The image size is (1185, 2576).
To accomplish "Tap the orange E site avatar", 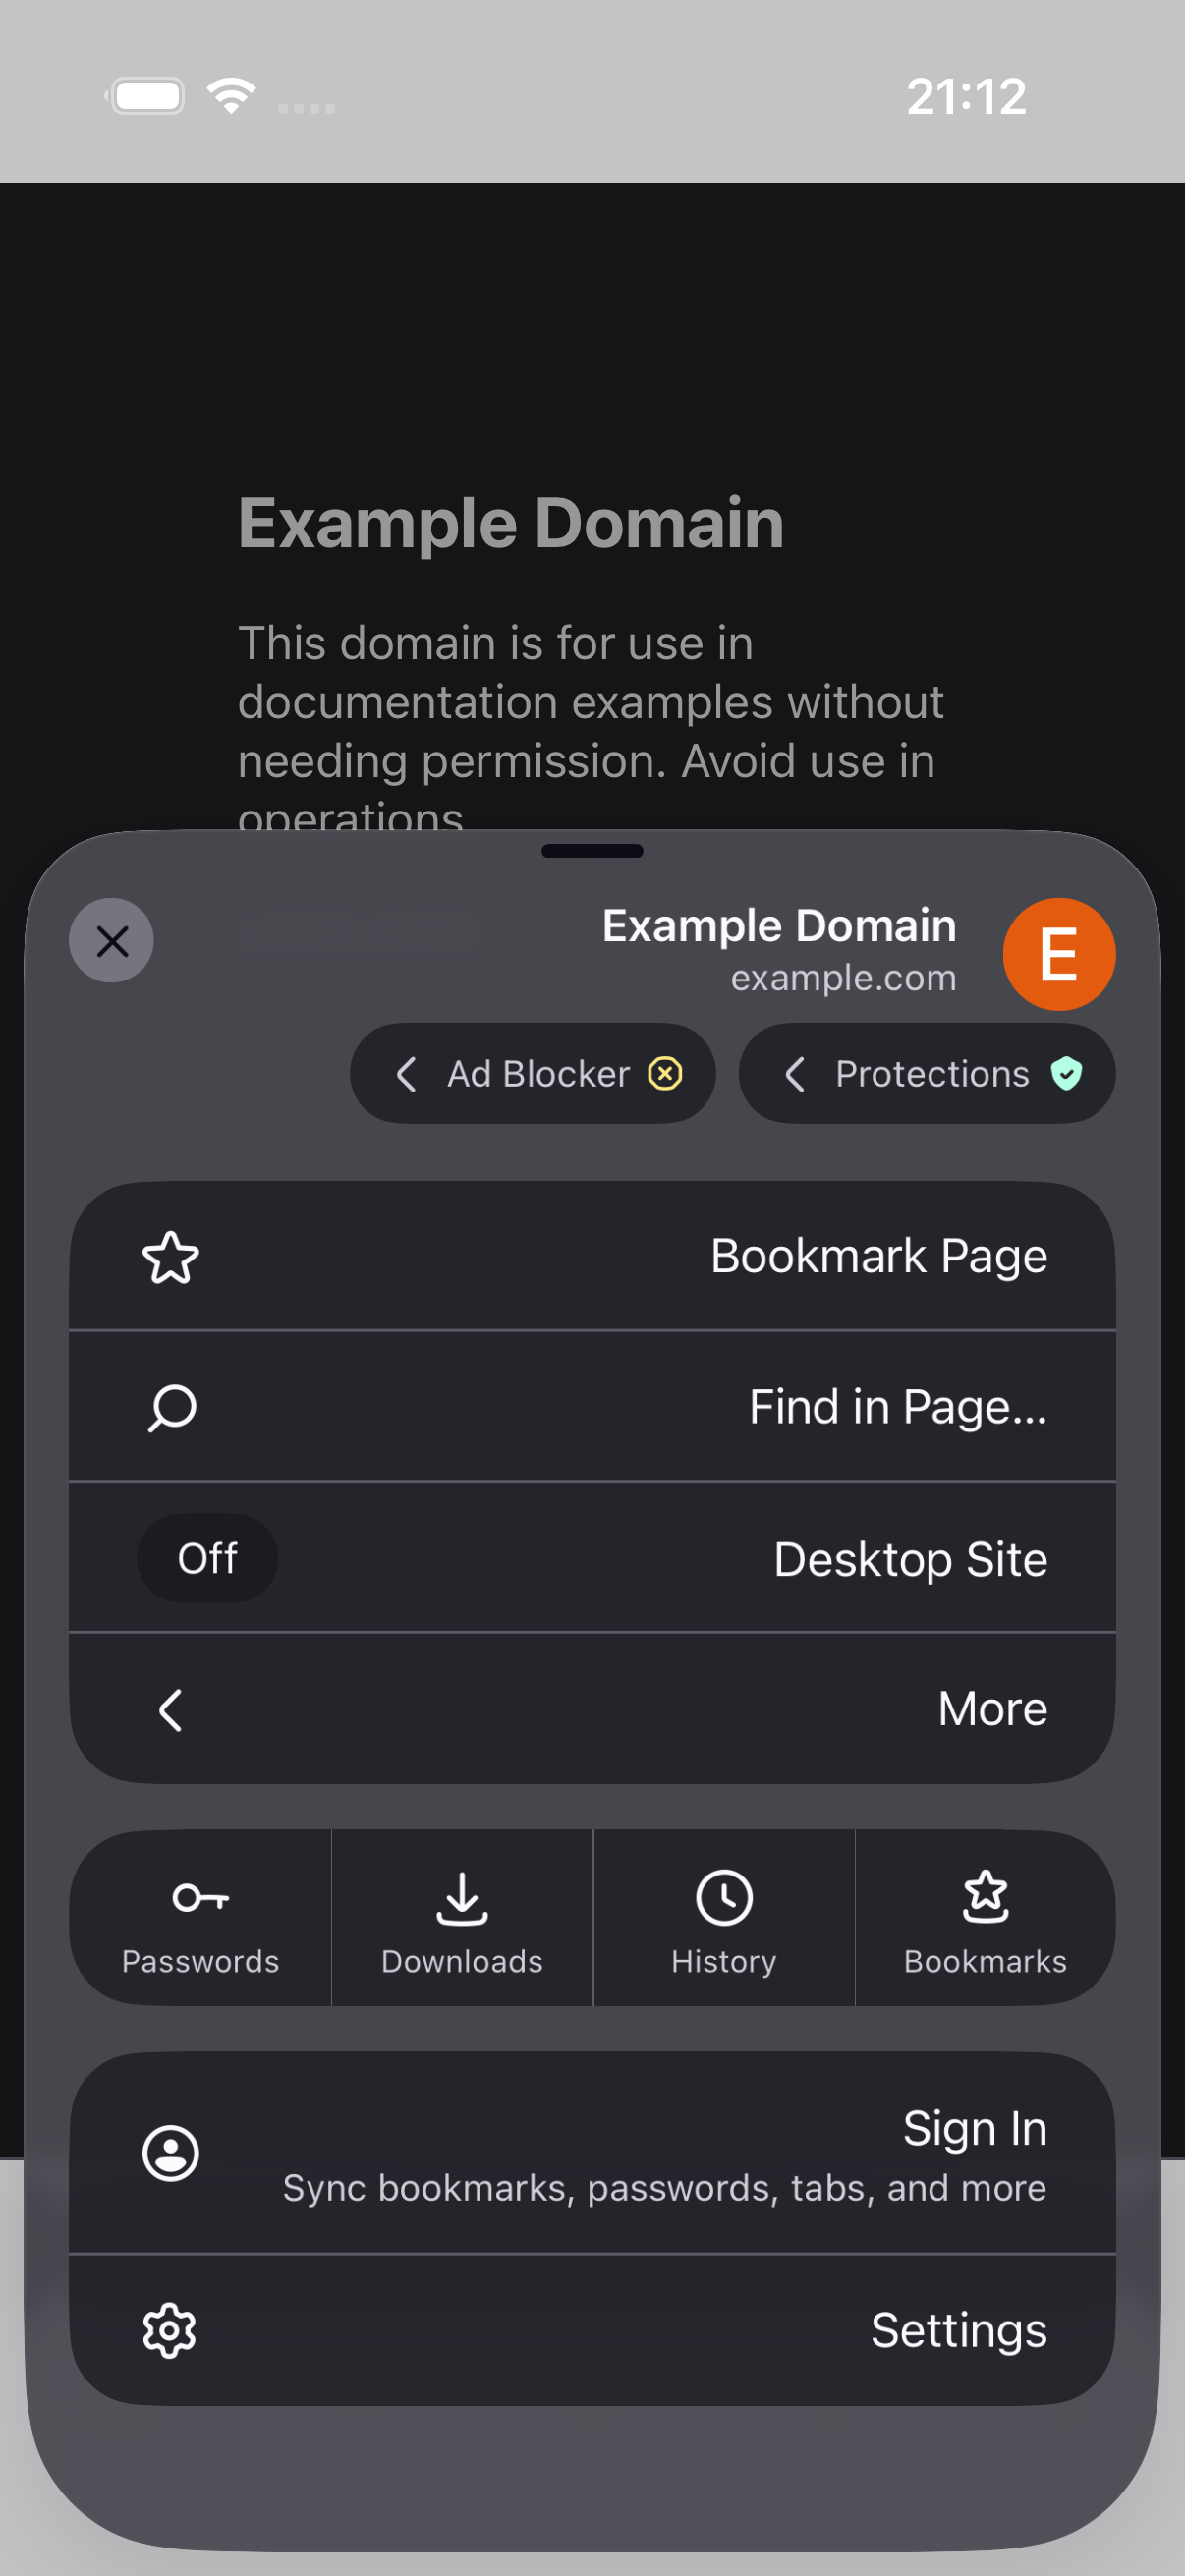I will point(1059,954).
